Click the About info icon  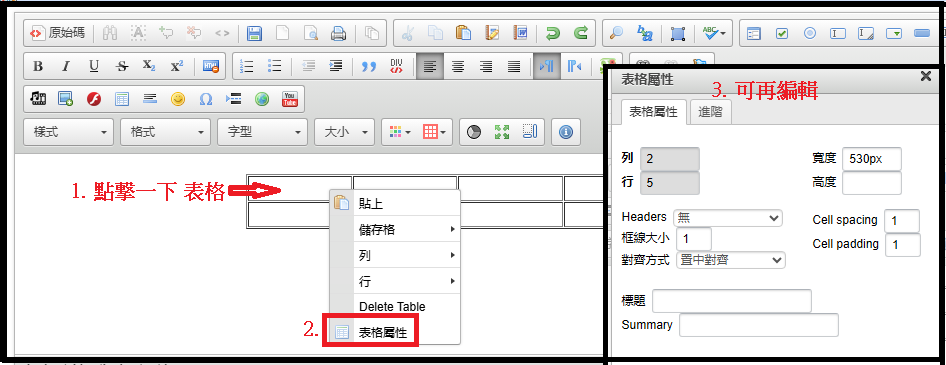coord(565,132)
